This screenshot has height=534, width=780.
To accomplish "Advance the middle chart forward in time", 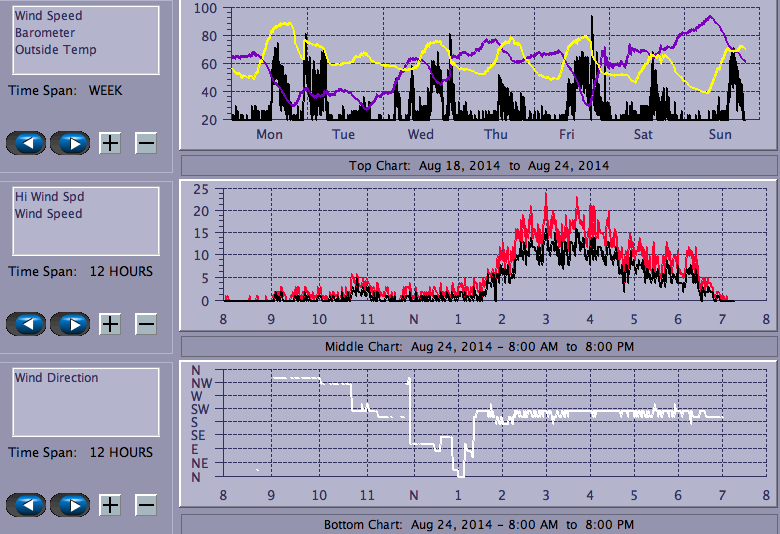I will (x=70, y=324).
